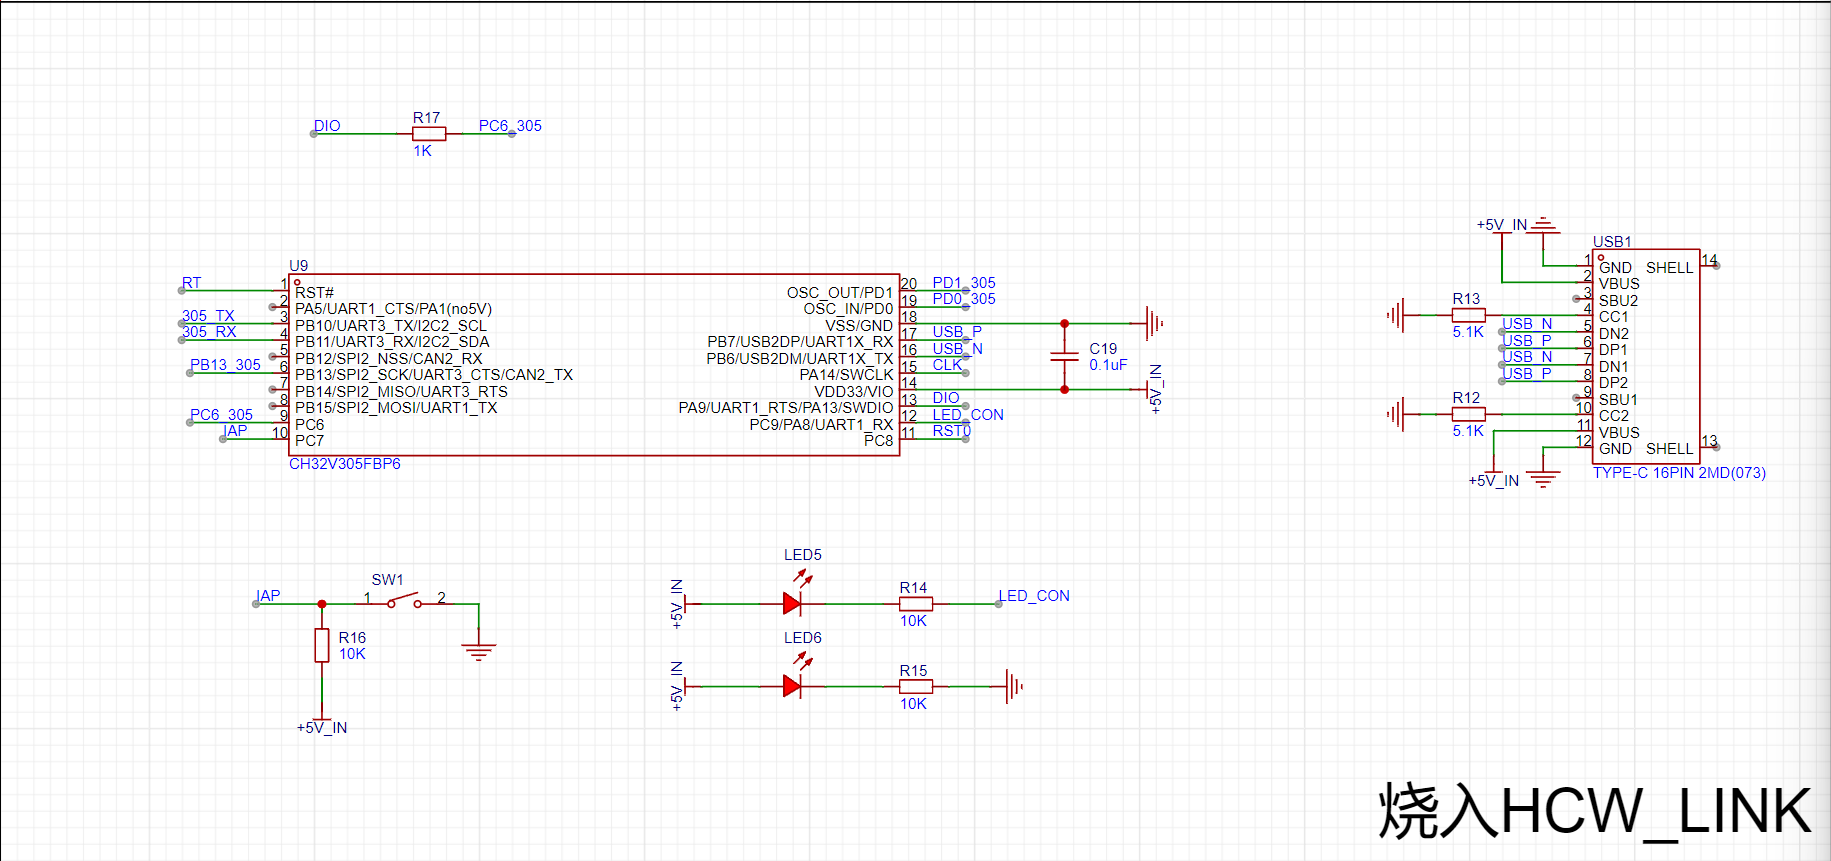Select the LED6 diode symbol
Viewport: 1831px width, 861px height.
pos(792,686)
